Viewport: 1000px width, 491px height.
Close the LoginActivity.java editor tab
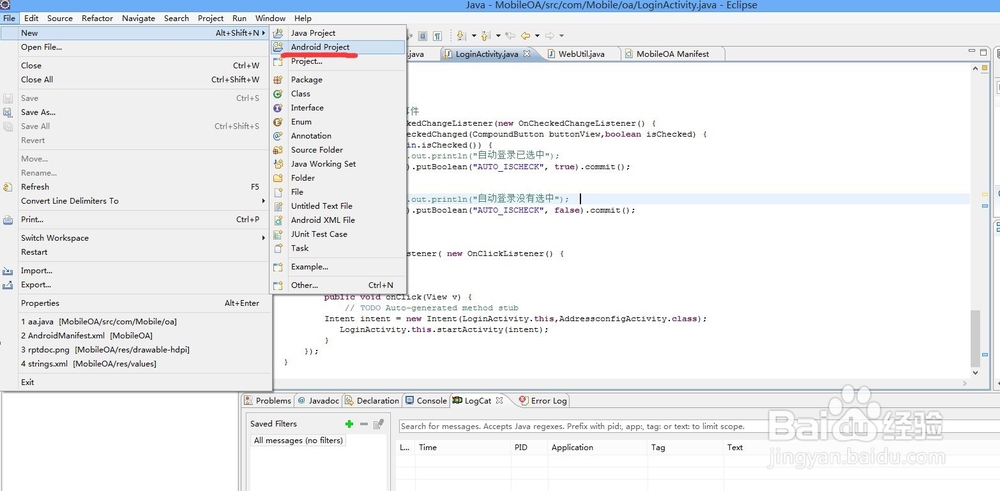click(527, 54)
